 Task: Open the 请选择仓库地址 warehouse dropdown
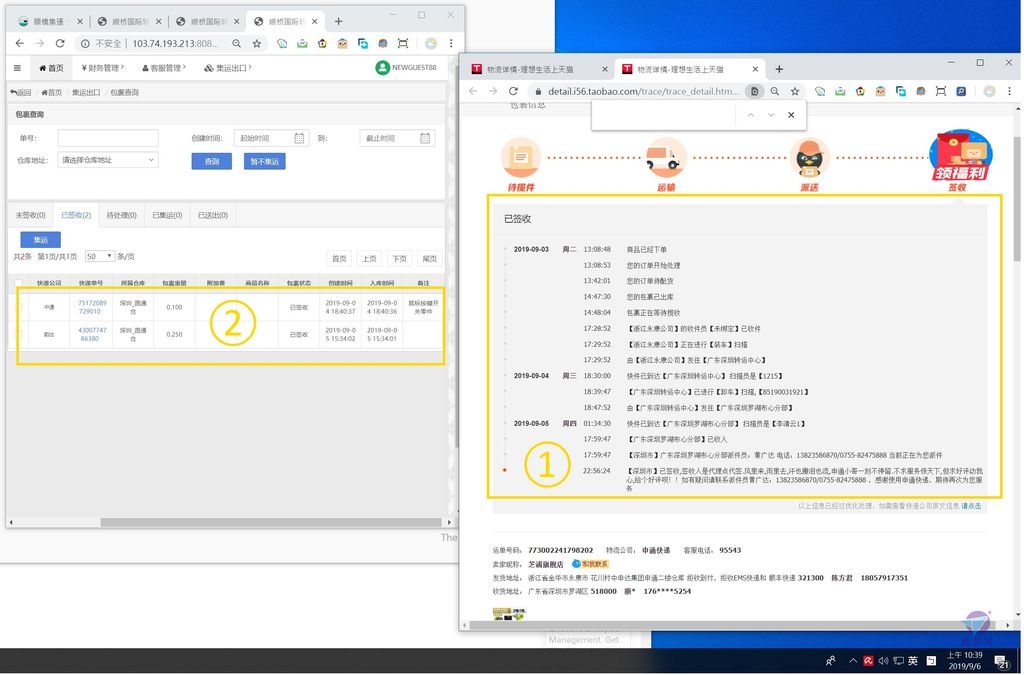click(108, 160)
